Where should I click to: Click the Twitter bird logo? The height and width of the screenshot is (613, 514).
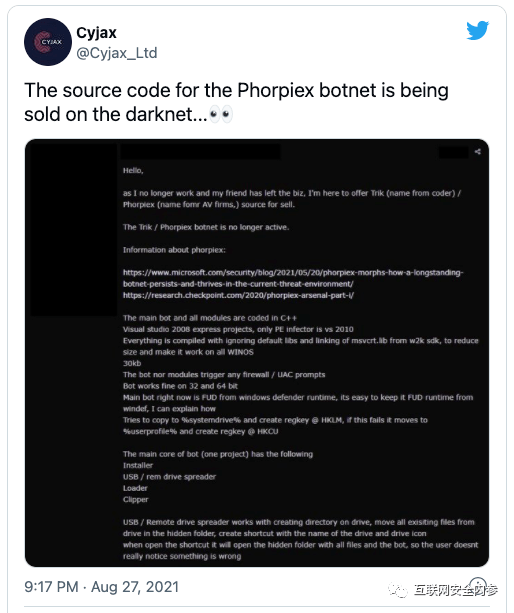(477, 30)
